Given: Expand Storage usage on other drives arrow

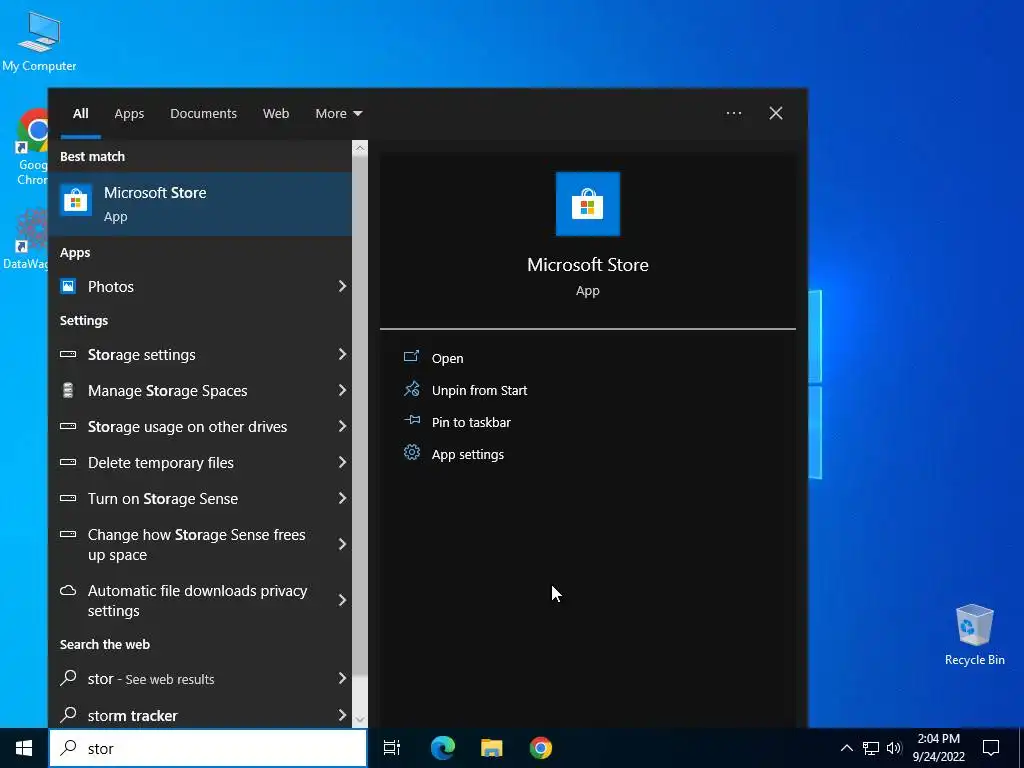Looking at the screenshot, I should point(342,426).
